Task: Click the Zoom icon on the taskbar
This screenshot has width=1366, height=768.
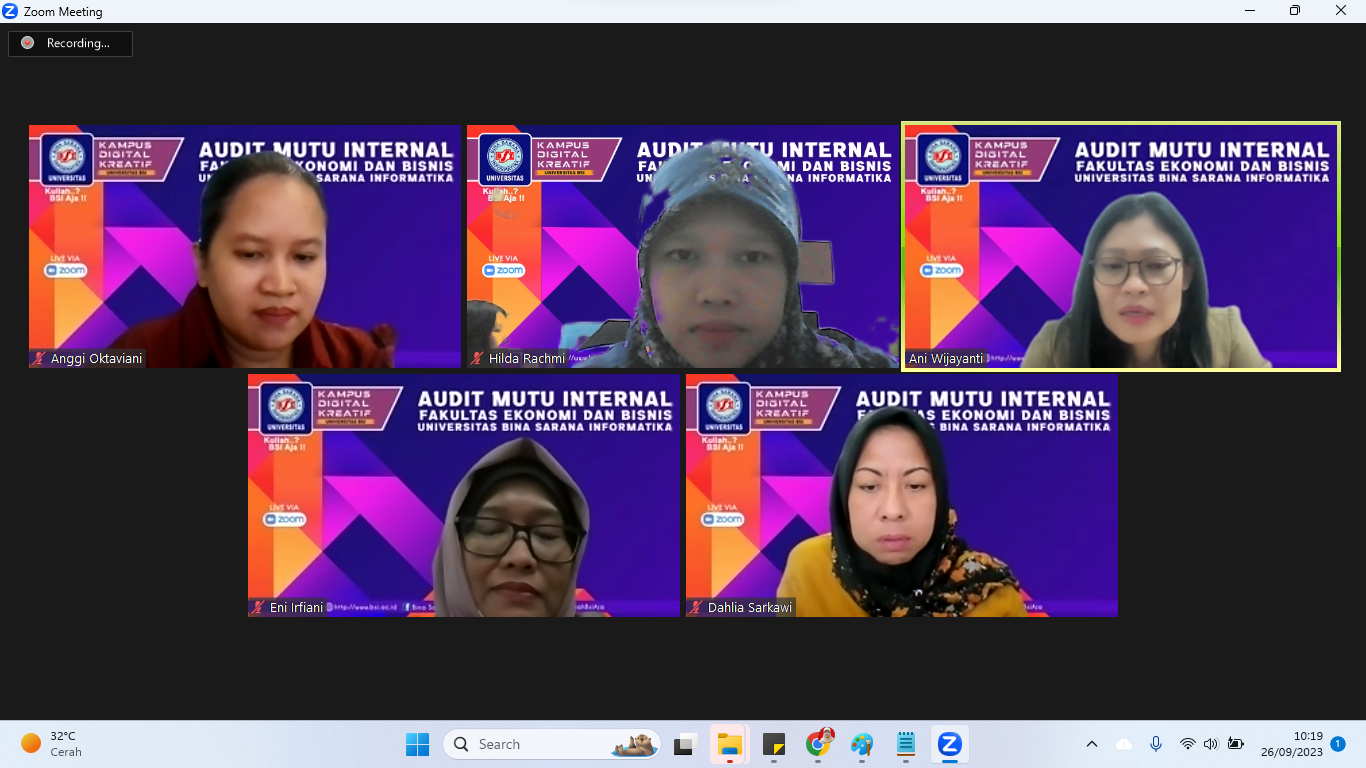Action: click(x=949, y=744)
